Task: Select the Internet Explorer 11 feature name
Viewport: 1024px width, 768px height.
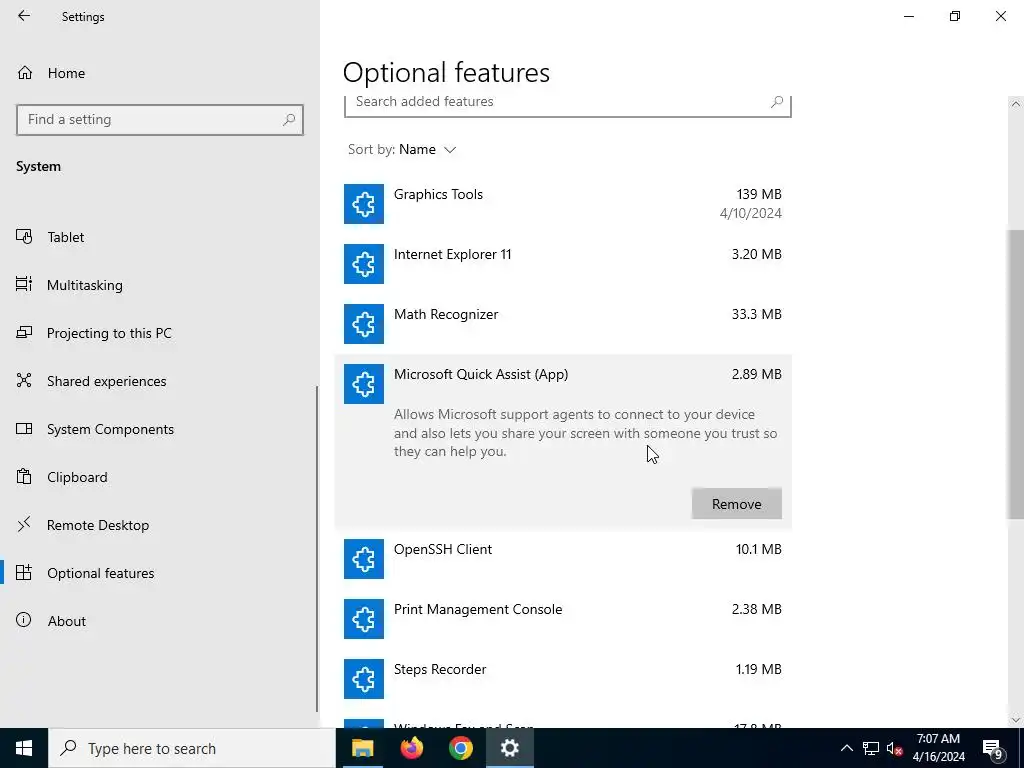Action: [x=453, y=254]
